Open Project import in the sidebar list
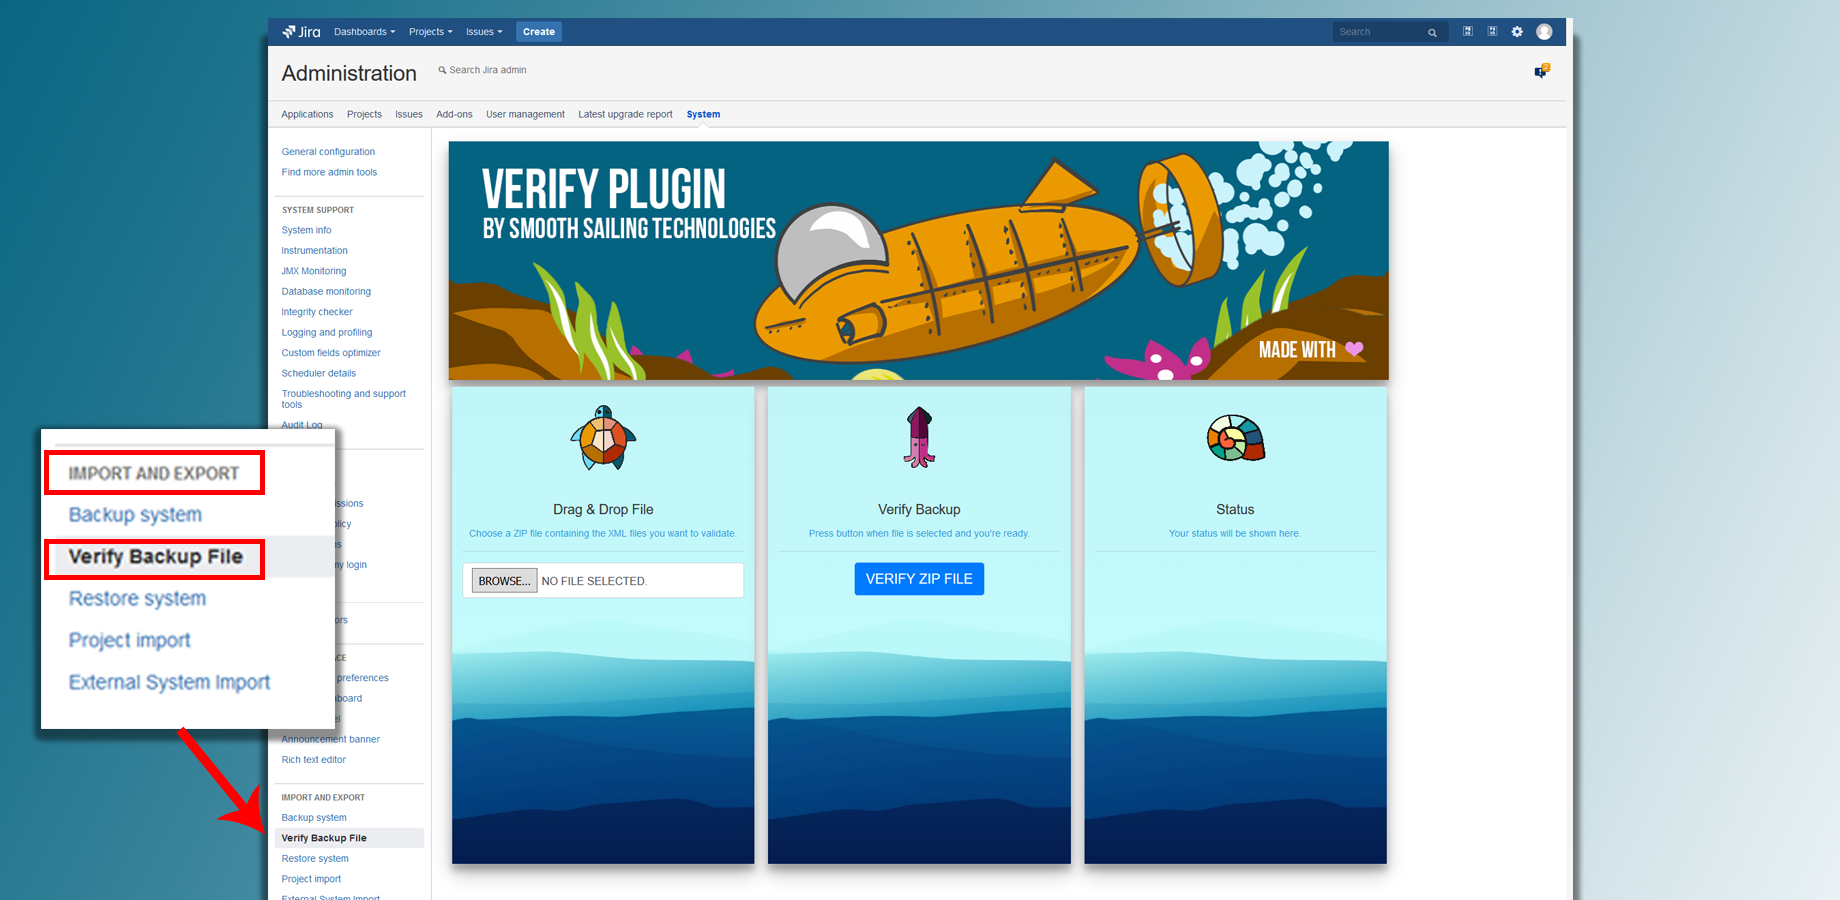Image resolution: width=1840 pixels, height=900 pixels. [311, 879]
